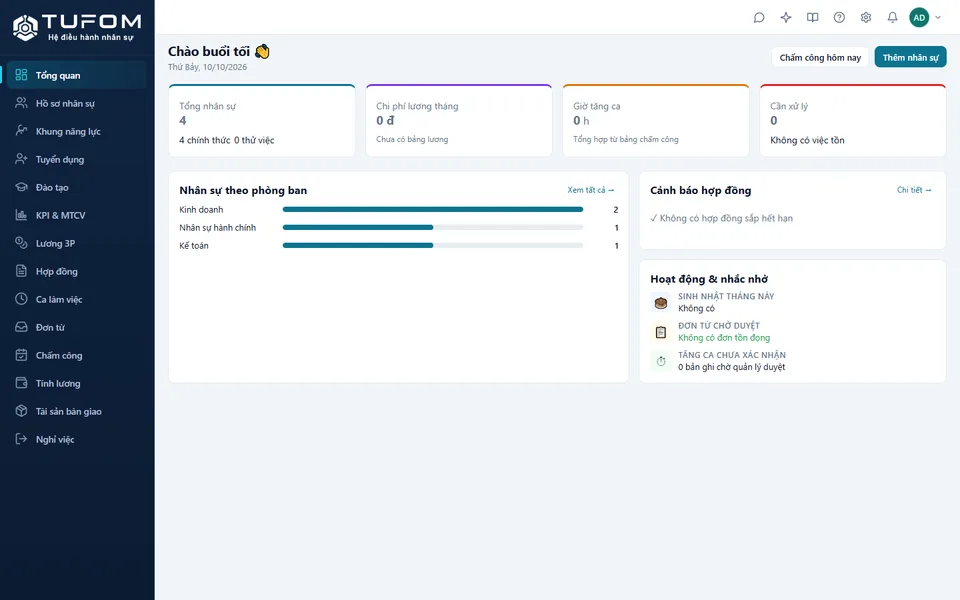The image size is (960, 600).
Task: Click the overtime stopwatch icon
Action: 661,361
